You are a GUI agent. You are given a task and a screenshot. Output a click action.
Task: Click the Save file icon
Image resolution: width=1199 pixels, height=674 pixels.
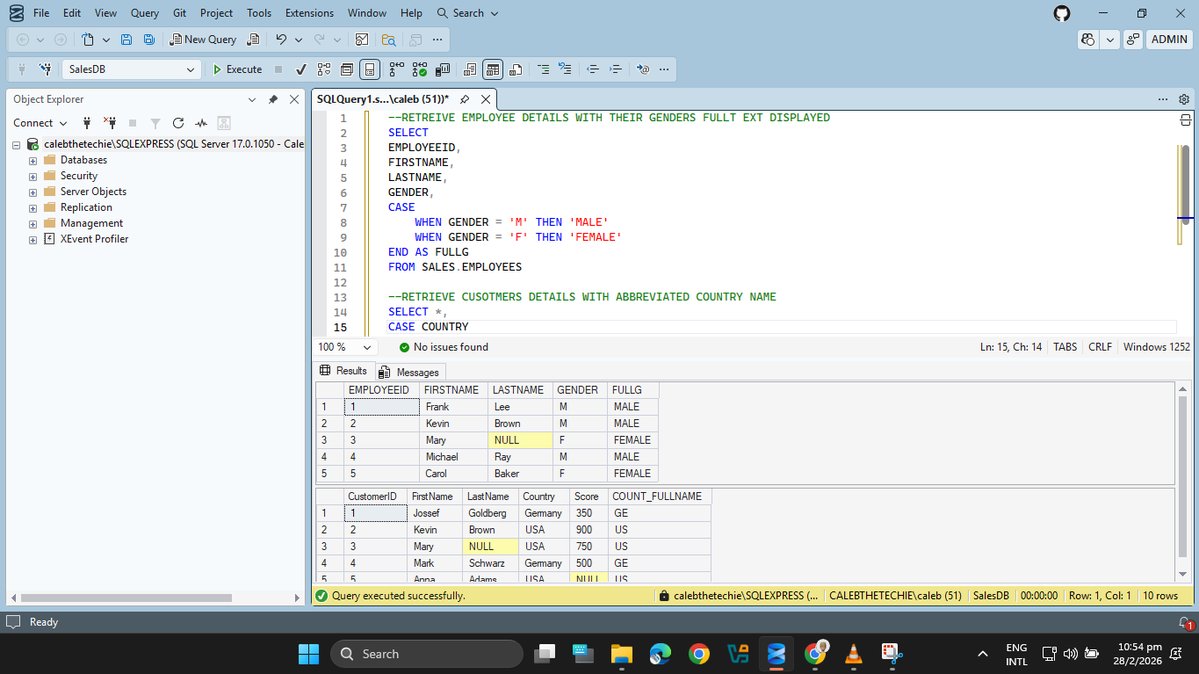pos(127,39)
